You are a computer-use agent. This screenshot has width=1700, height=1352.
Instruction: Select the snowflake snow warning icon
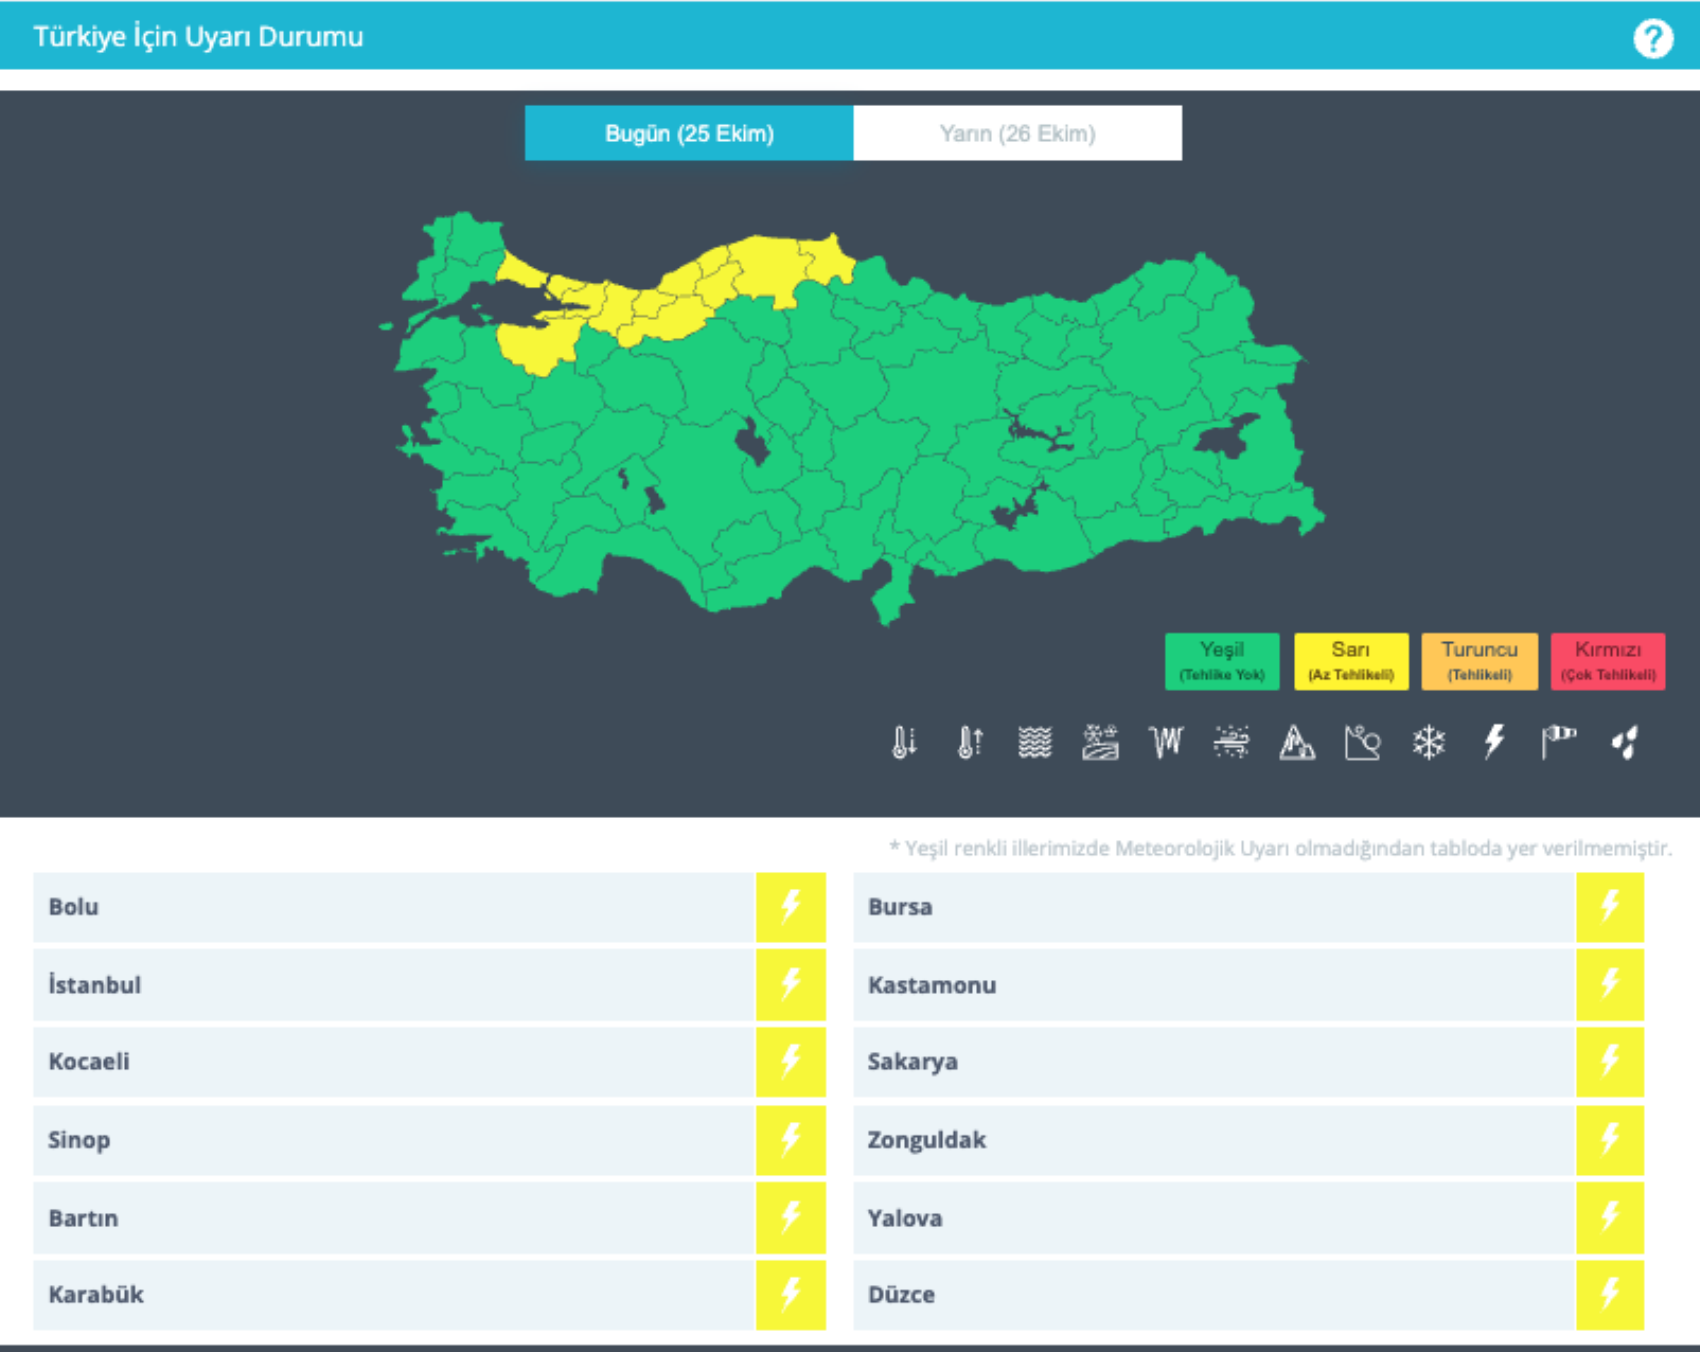(1428, 743)
